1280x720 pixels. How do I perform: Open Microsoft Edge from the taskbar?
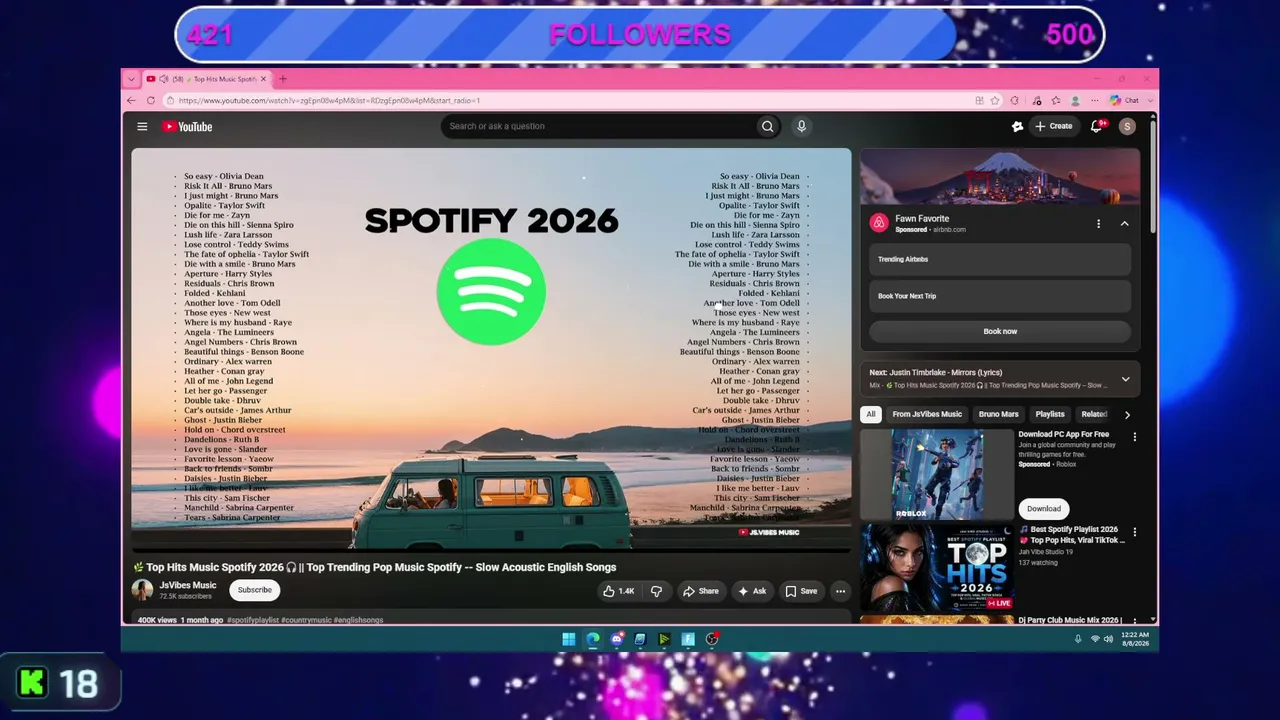click(x=592, y=639)
